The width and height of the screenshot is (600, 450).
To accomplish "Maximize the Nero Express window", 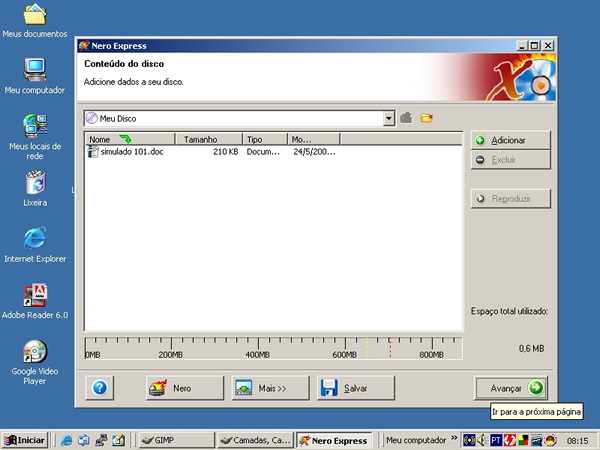I will pos(535,46).
